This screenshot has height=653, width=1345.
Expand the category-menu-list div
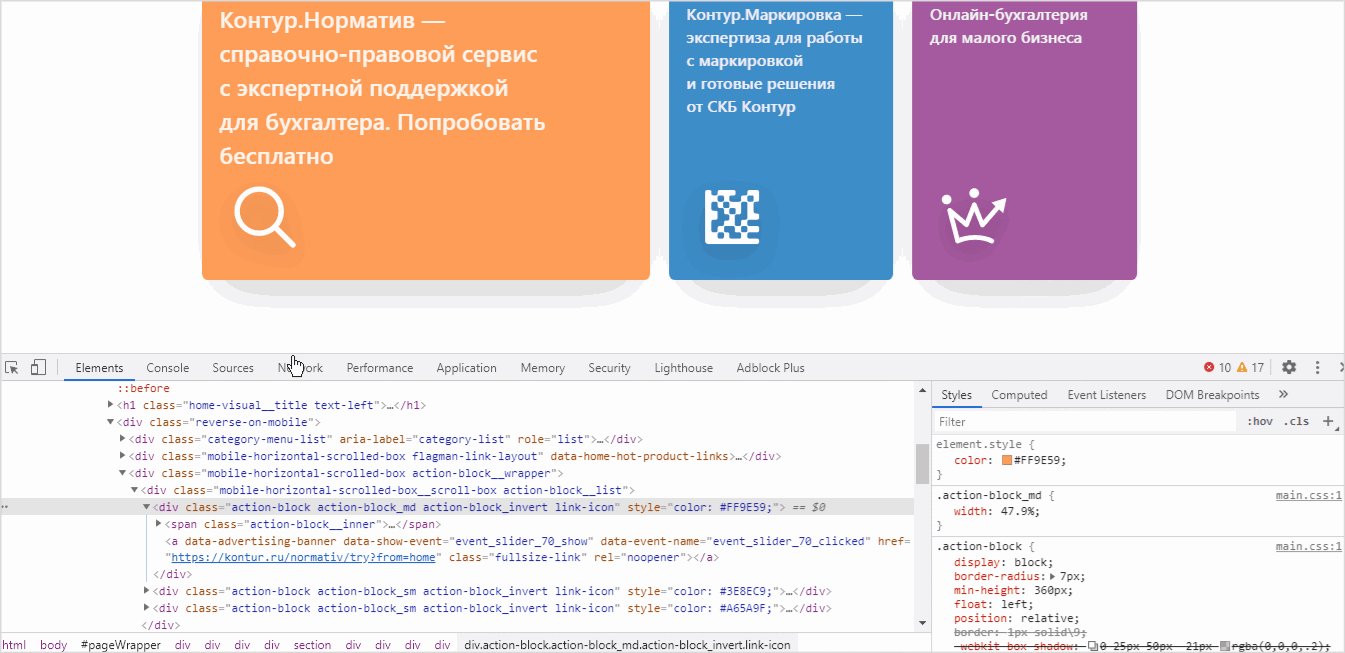tap(122, 439)
